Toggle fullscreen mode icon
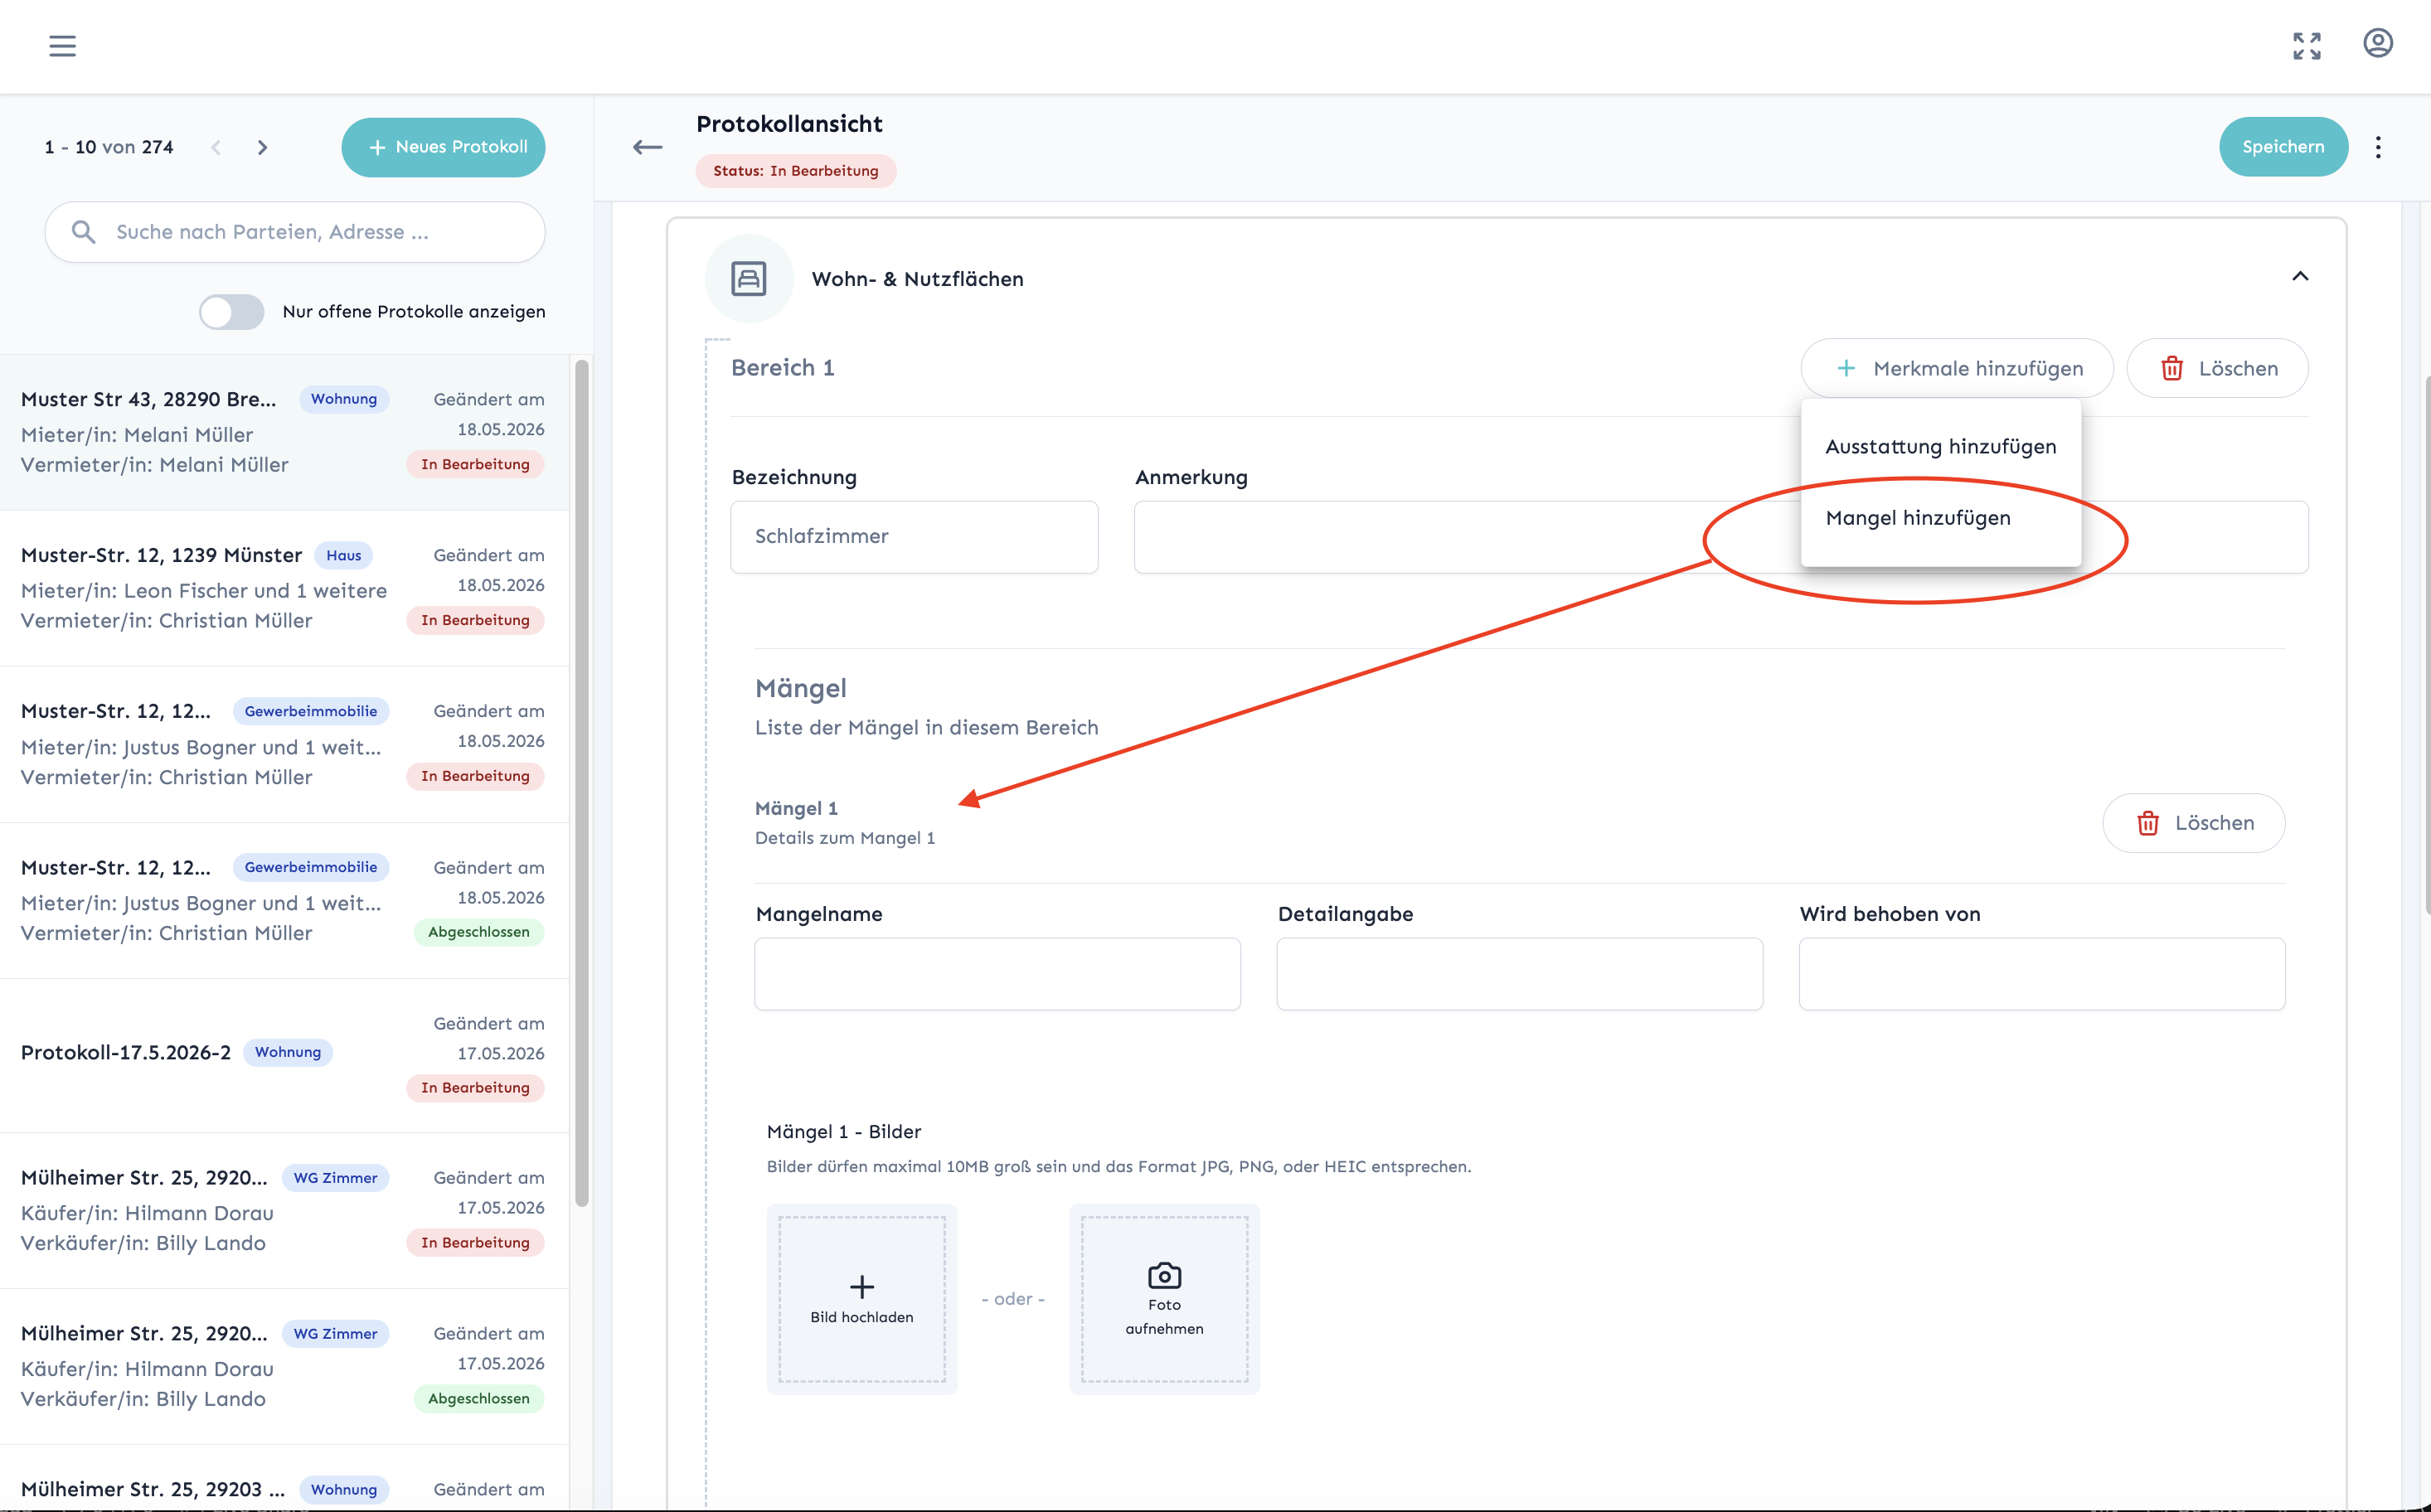The image size is (2431, 1512). pyautogui.click(x=2307, y=46)
